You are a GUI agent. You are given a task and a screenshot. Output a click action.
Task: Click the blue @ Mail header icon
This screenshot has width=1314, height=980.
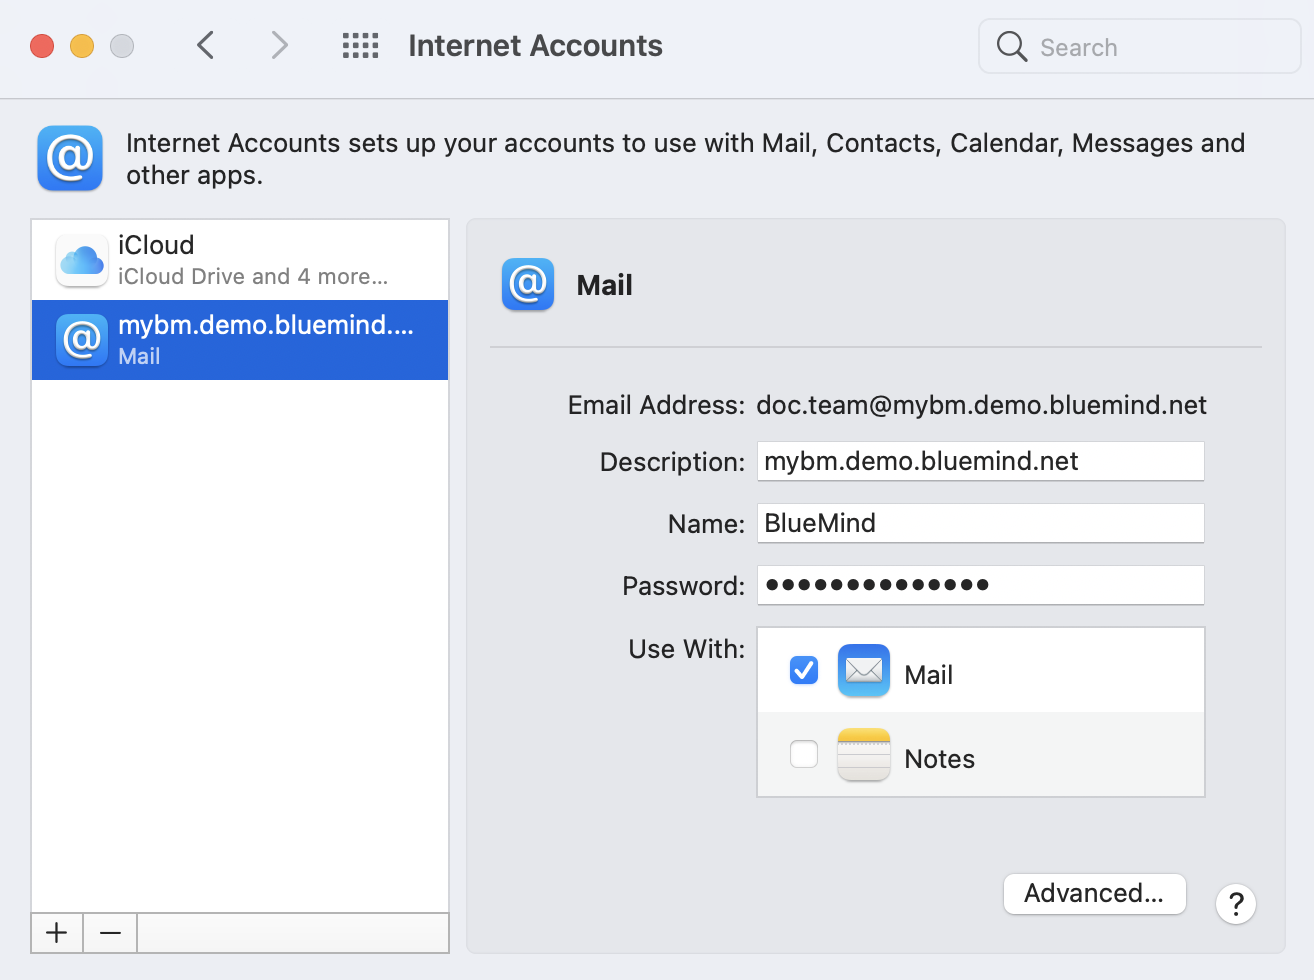[528, 285]
